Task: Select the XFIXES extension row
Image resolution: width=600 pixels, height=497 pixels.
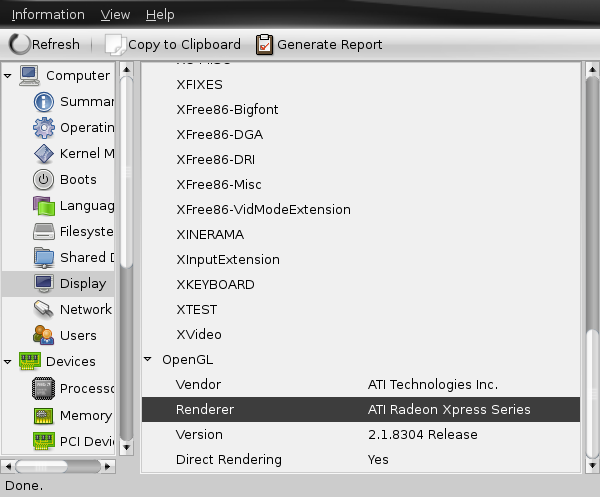Action: click(361, 85)
